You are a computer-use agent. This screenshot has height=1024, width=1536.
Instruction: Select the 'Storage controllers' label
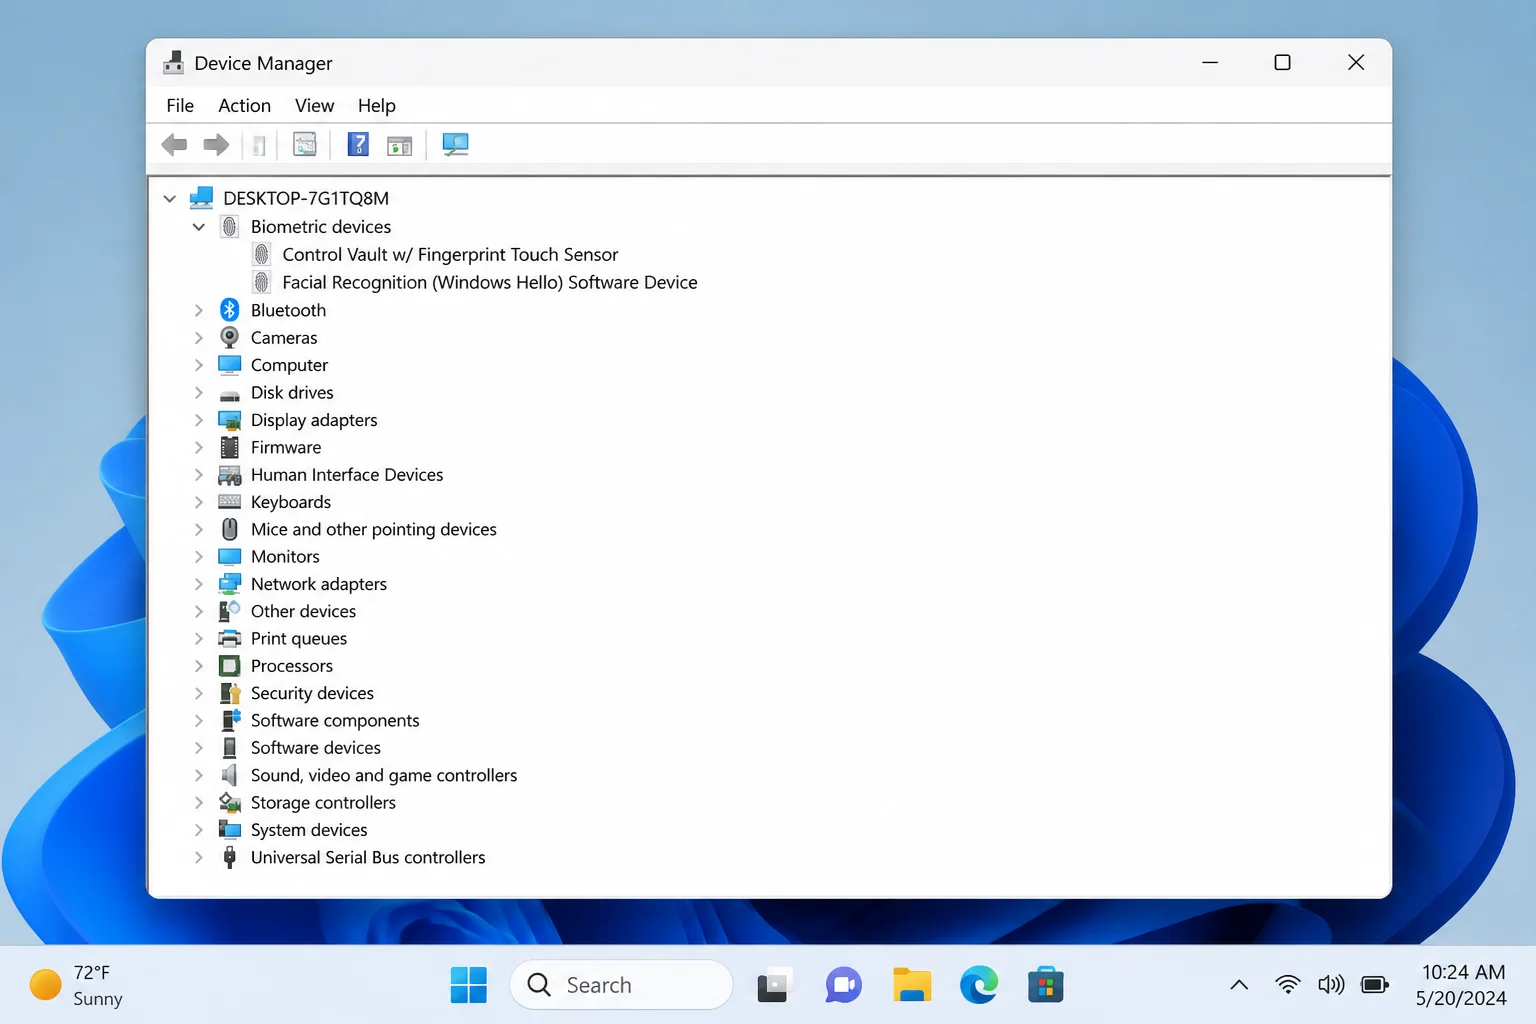(x=323, y=802)
